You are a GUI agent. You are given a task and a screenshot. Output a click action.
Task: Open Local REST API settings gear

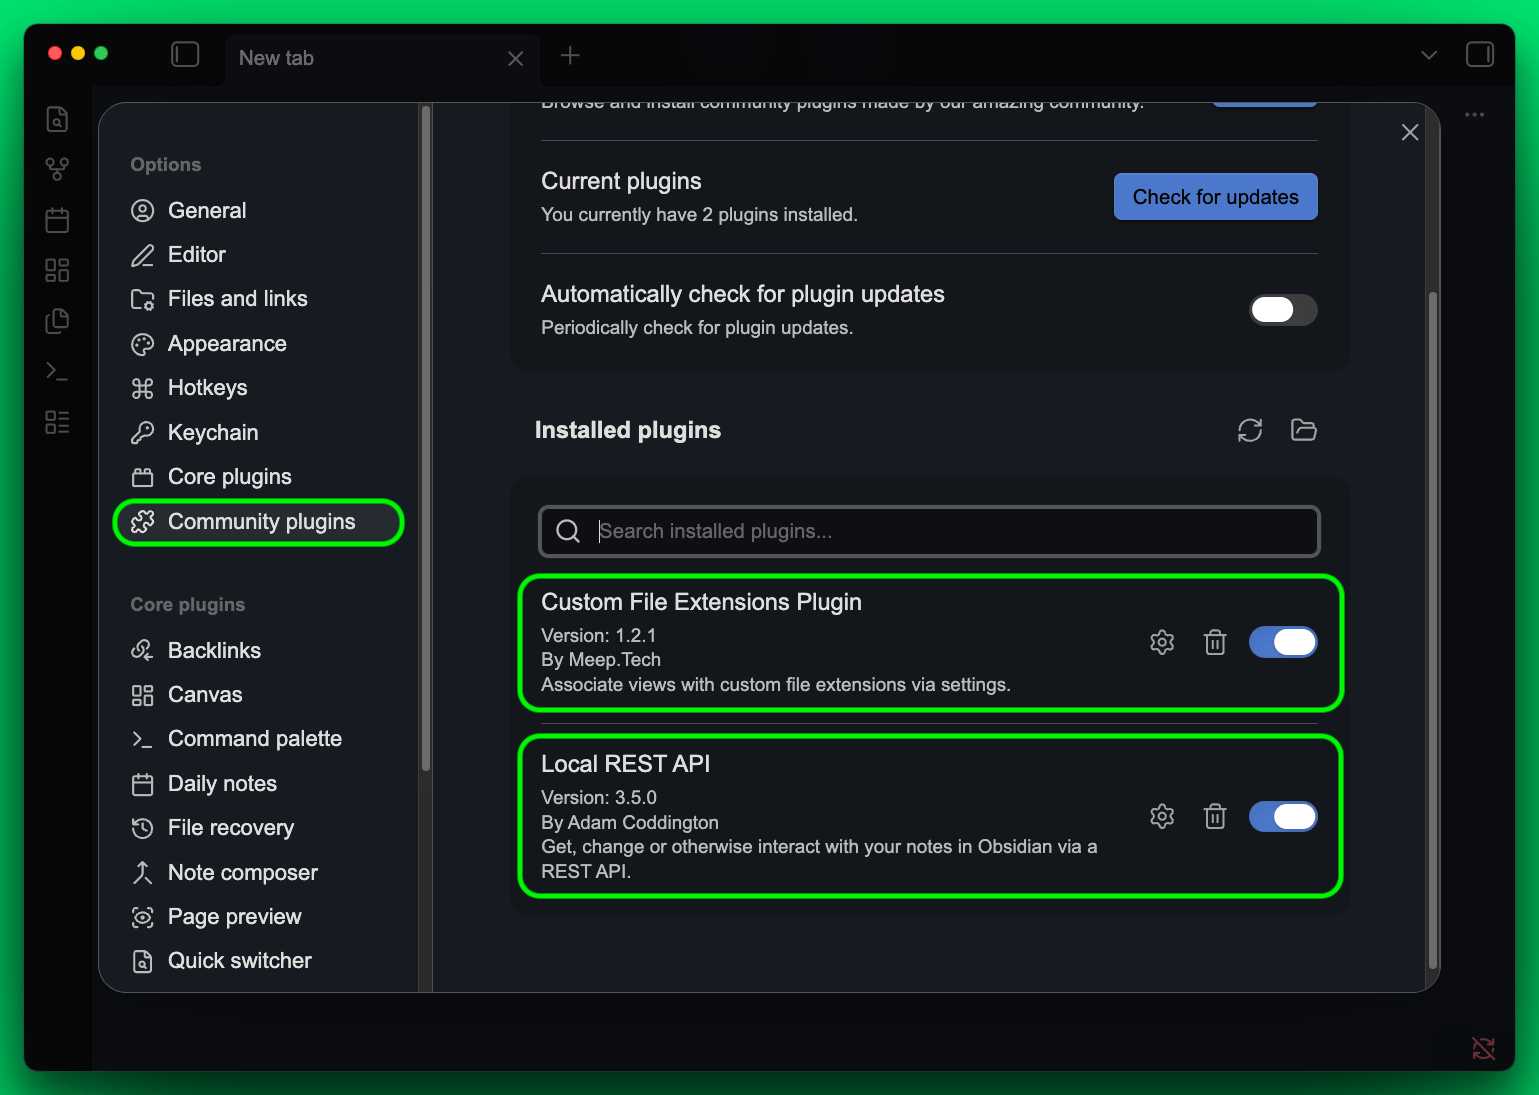1162,816
